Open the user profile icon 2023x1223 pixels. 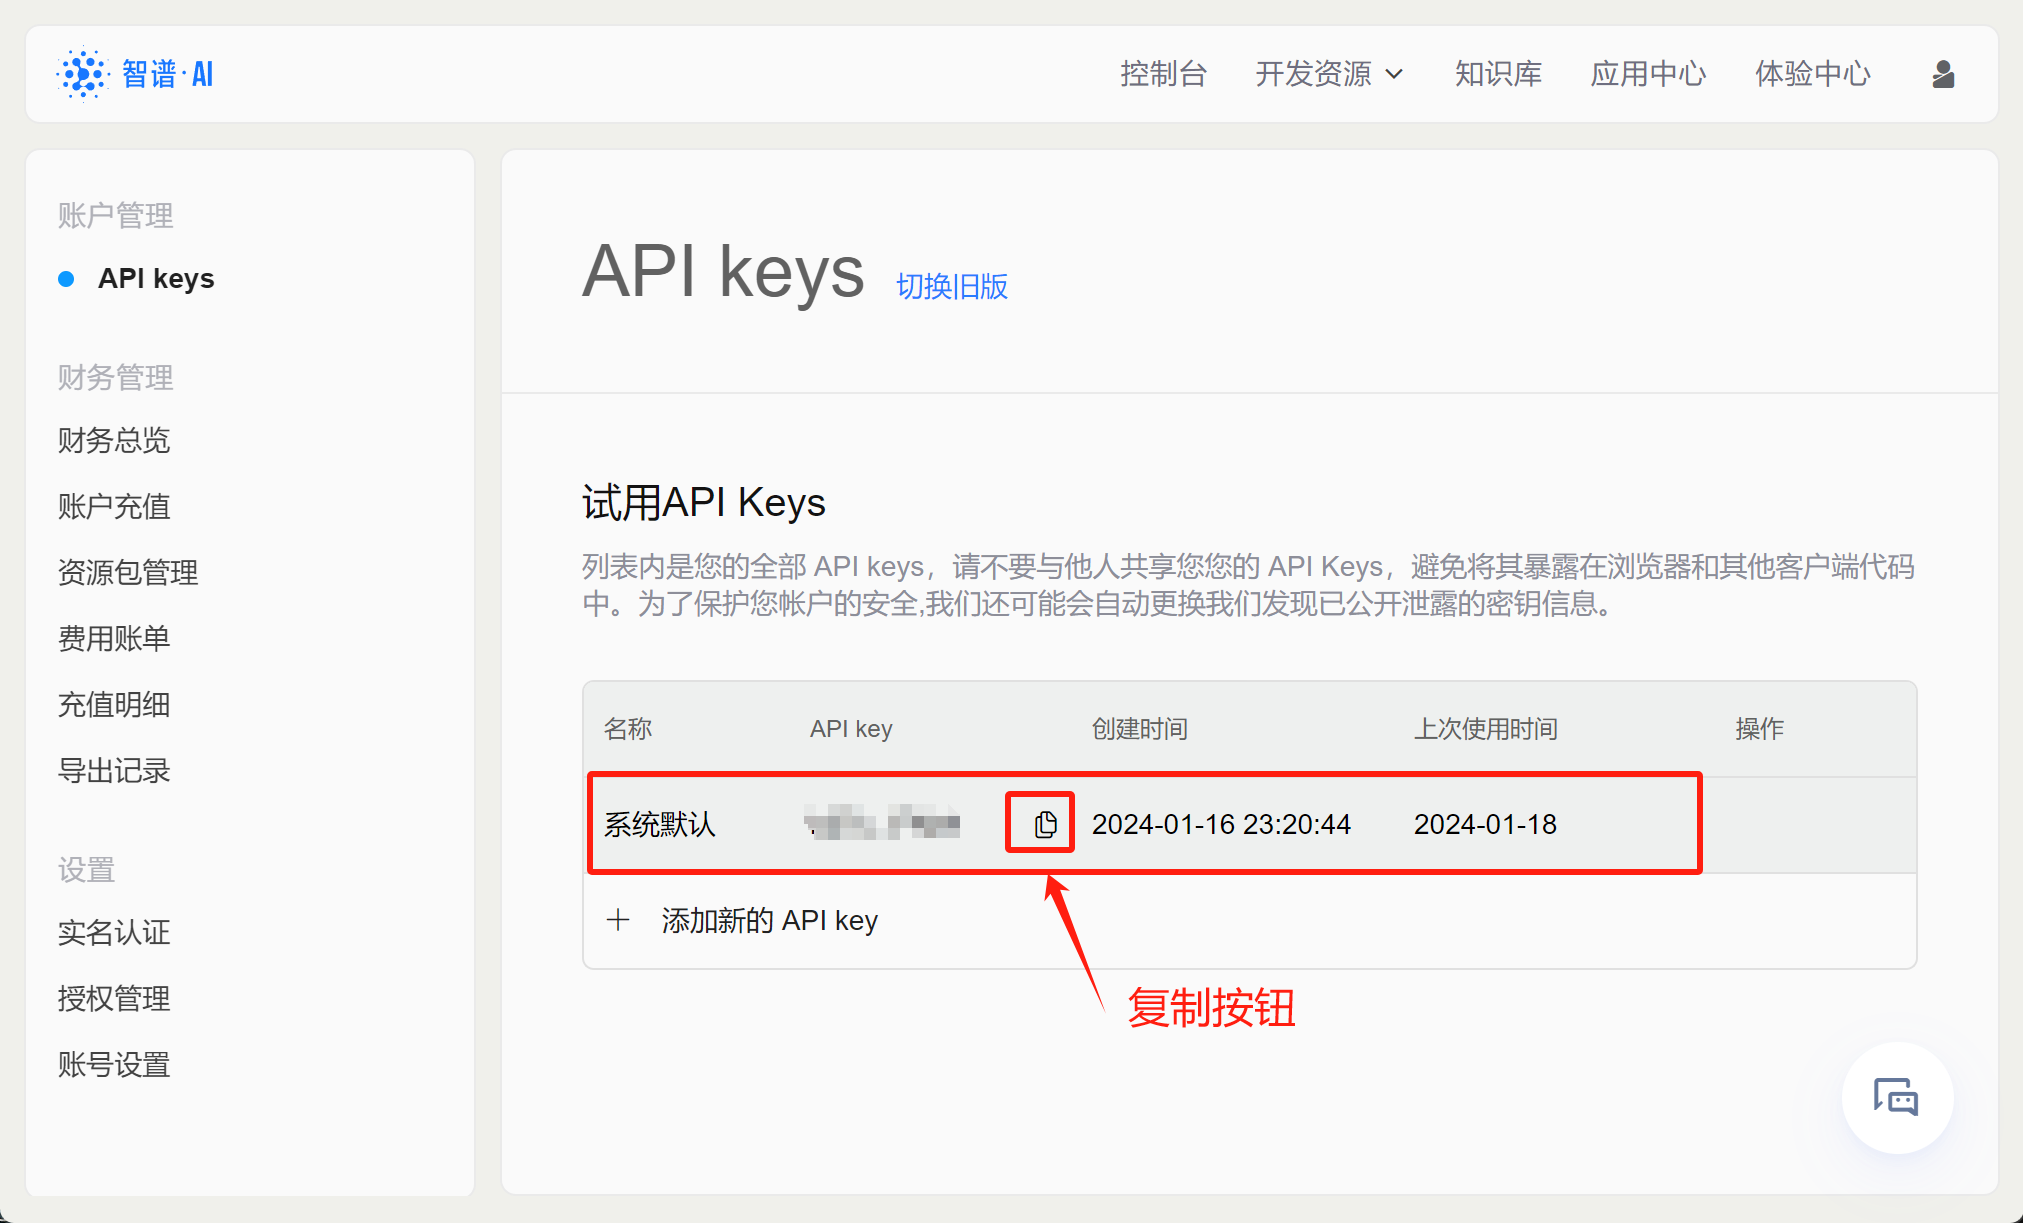(1942, 74)
